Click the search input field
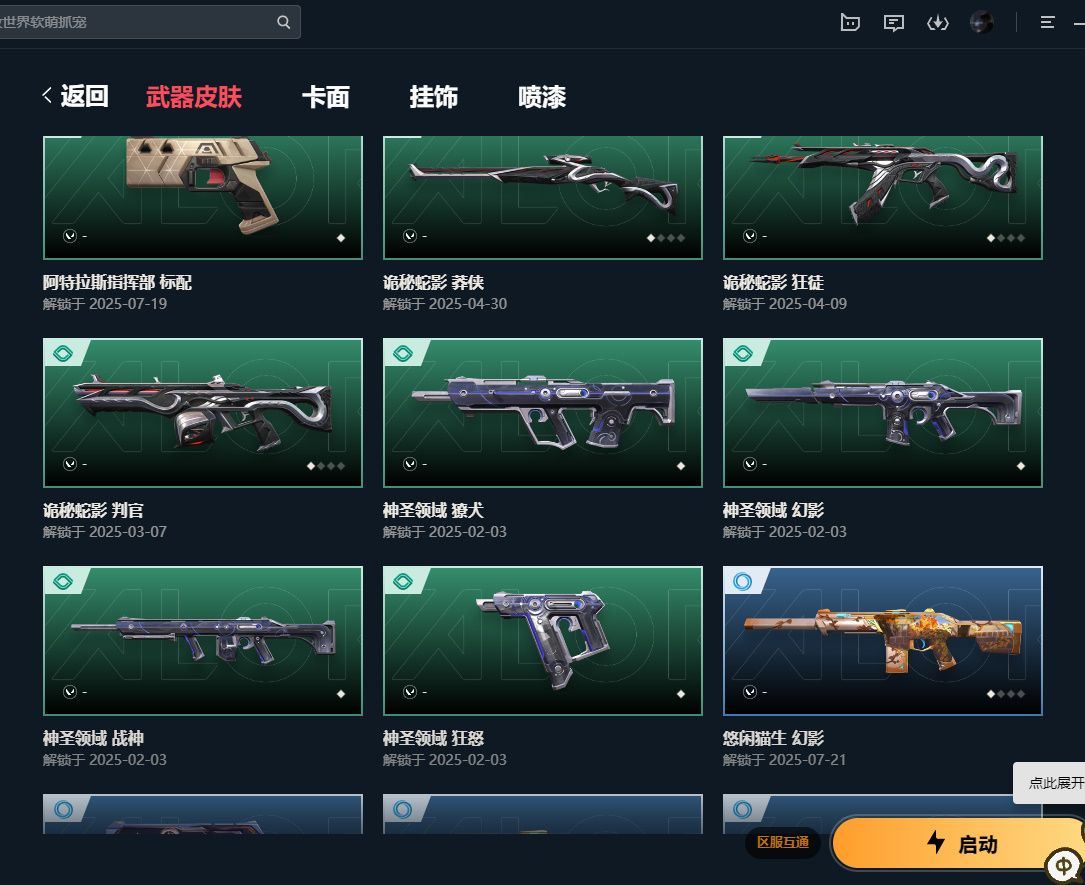The image size is (1085, 885). 136,22
